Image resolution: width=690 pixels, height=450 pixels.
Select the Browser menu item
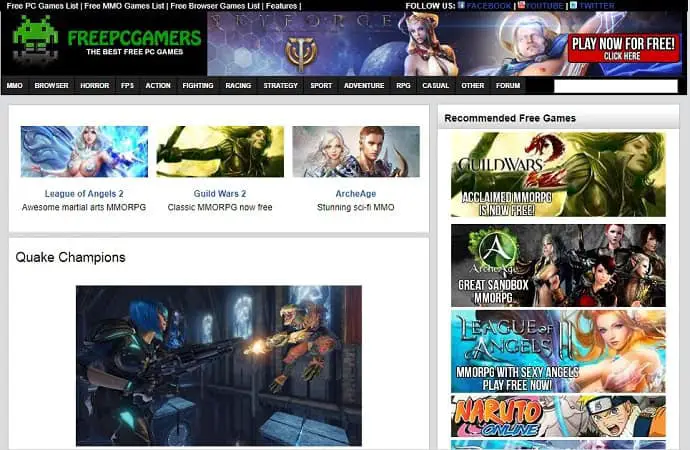[51, 85]
